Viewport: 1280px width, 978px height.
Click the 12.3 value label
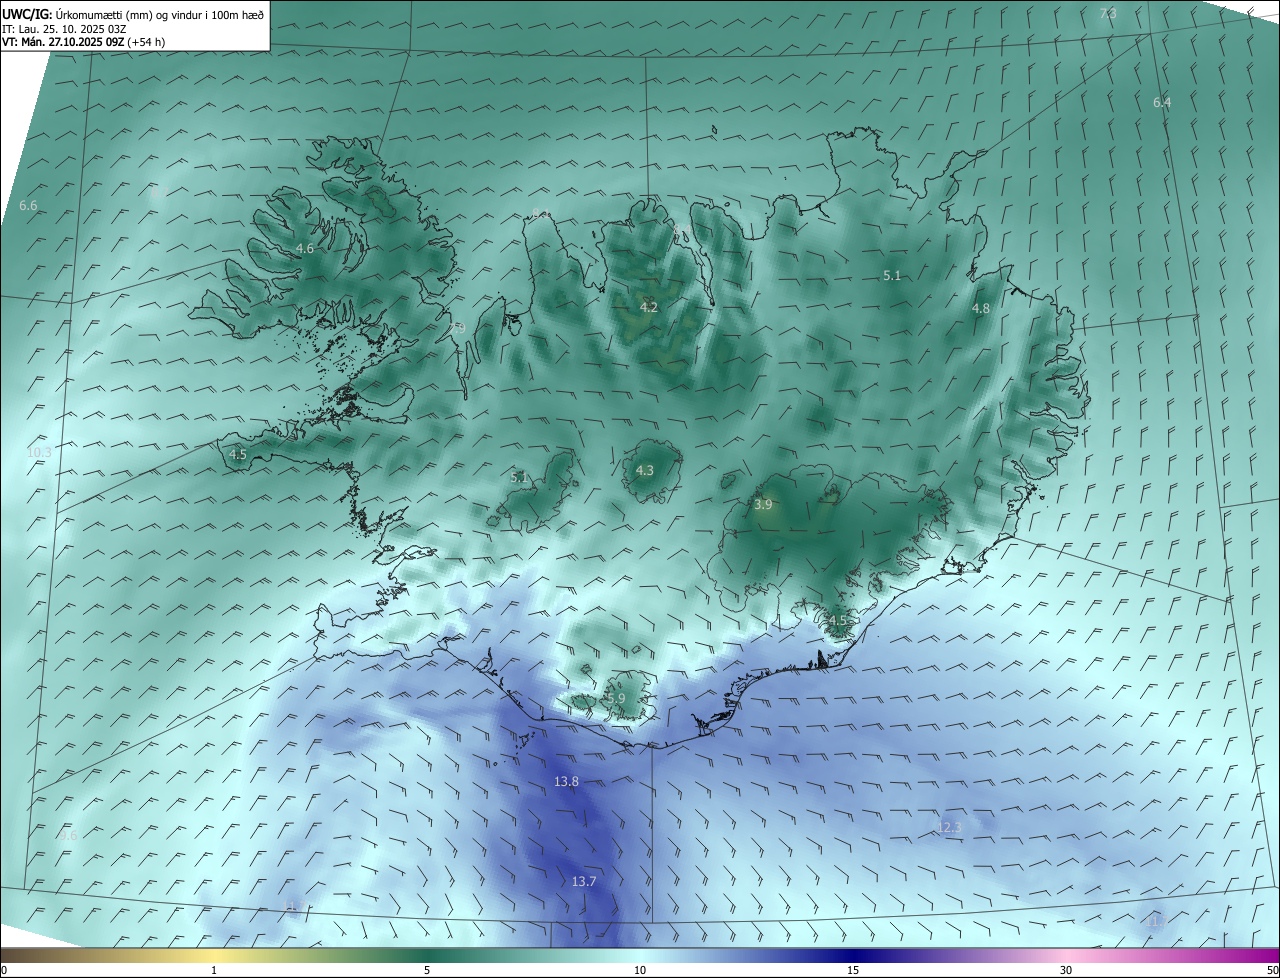pyautogui.click(x=949, y=827)
